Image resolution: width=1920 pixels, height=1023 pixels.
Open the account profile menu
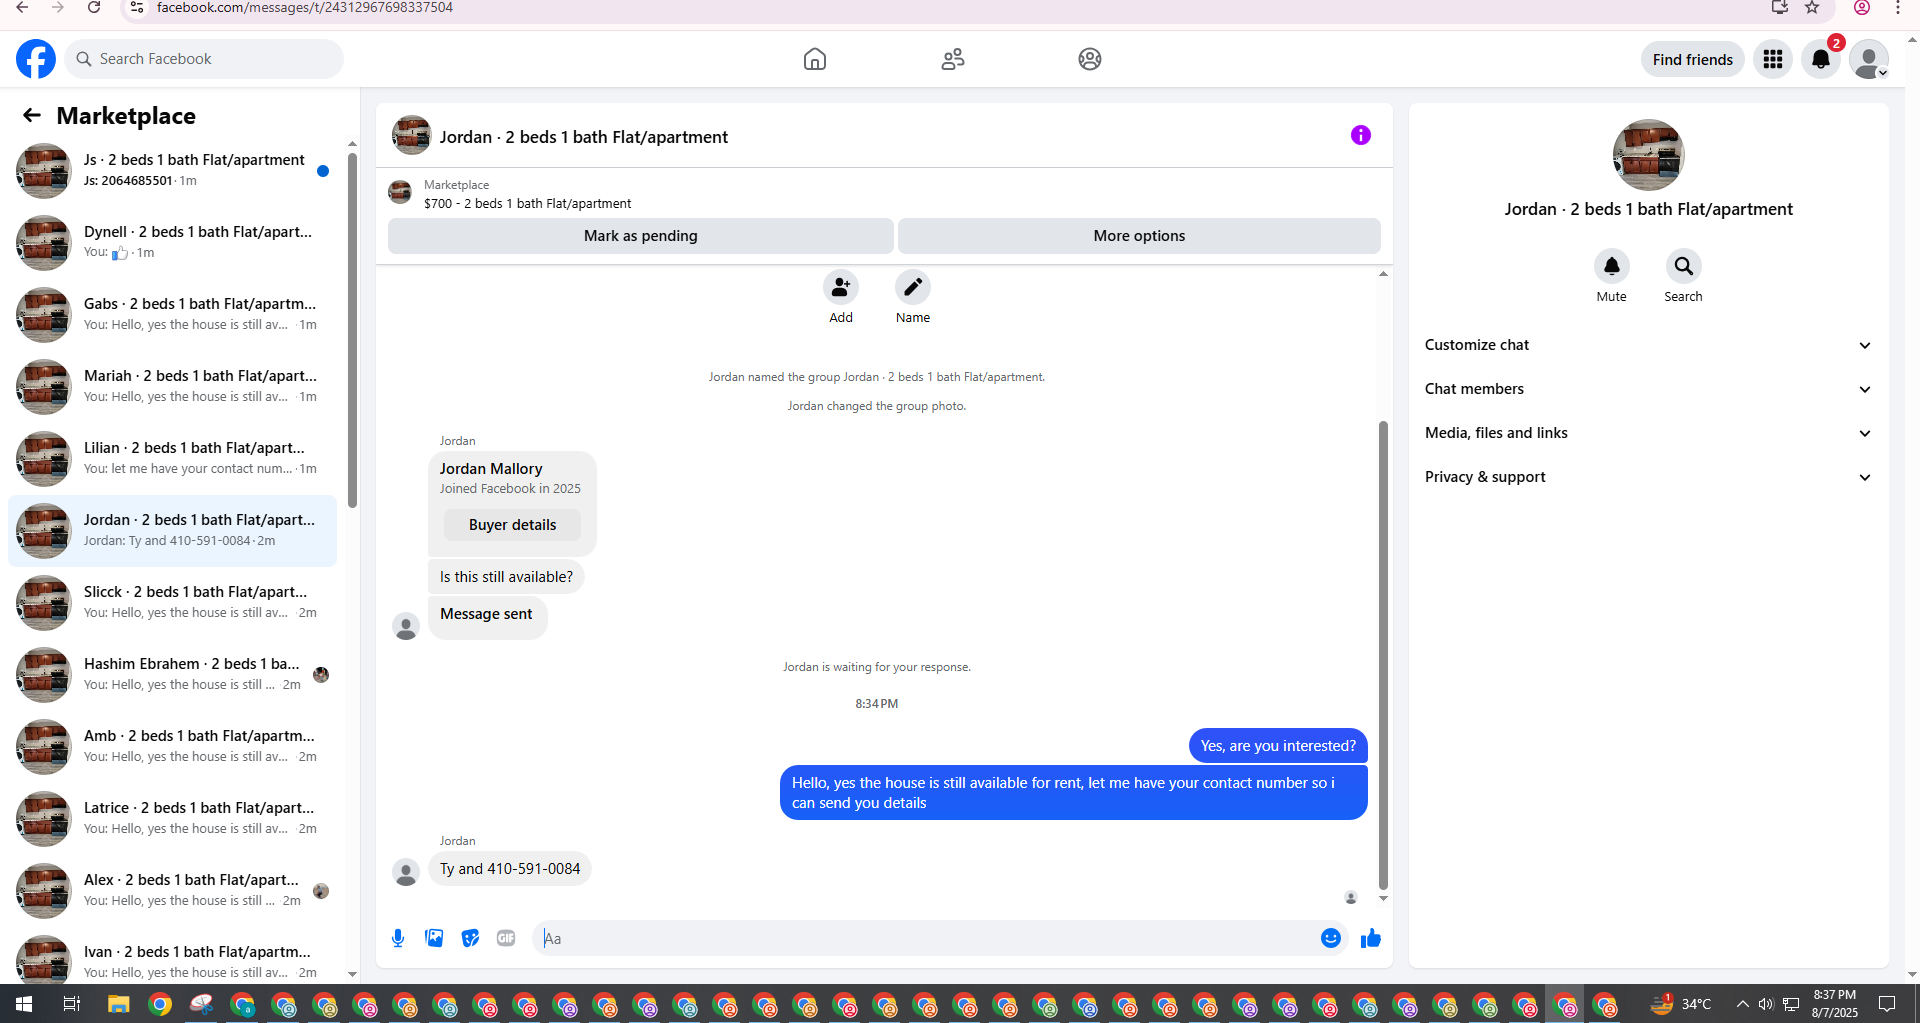[1868, 59]
